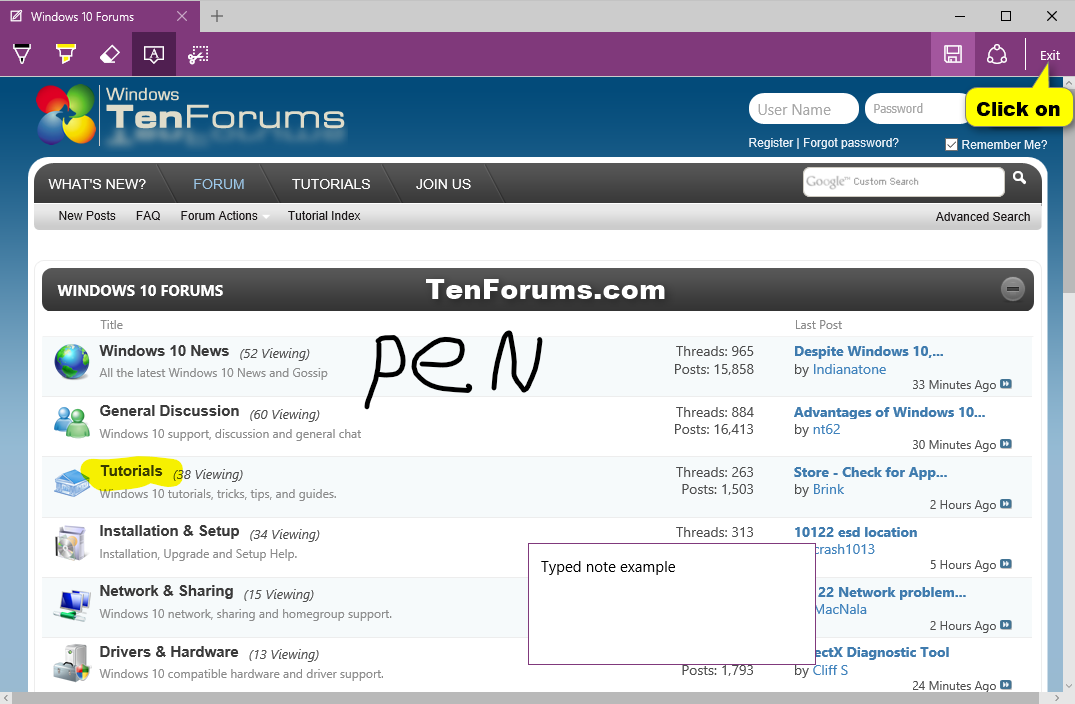Open the Installation & Setup forum
1075x704 pixels.
coord(169,531)
